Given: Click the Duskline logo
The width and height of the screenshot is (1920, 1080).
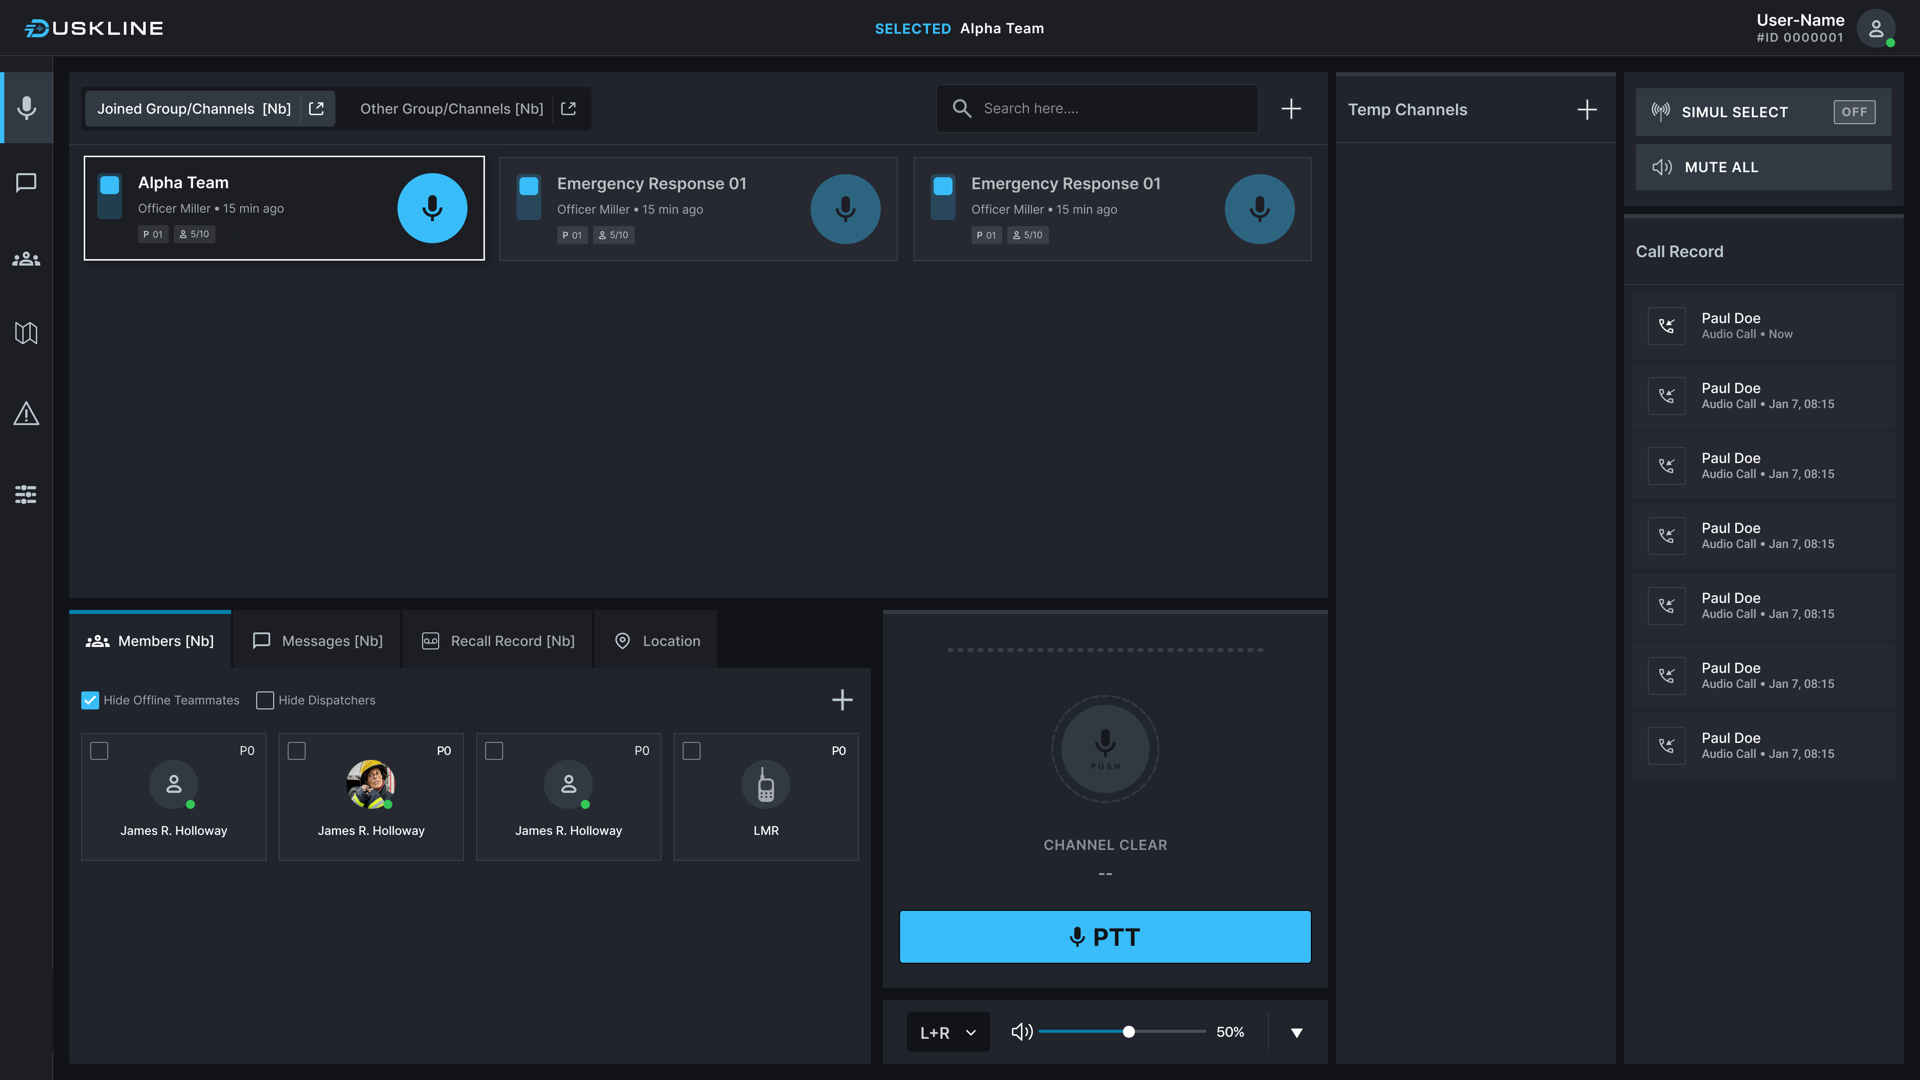Looking at the screenshot, I should tap(94, 28).
